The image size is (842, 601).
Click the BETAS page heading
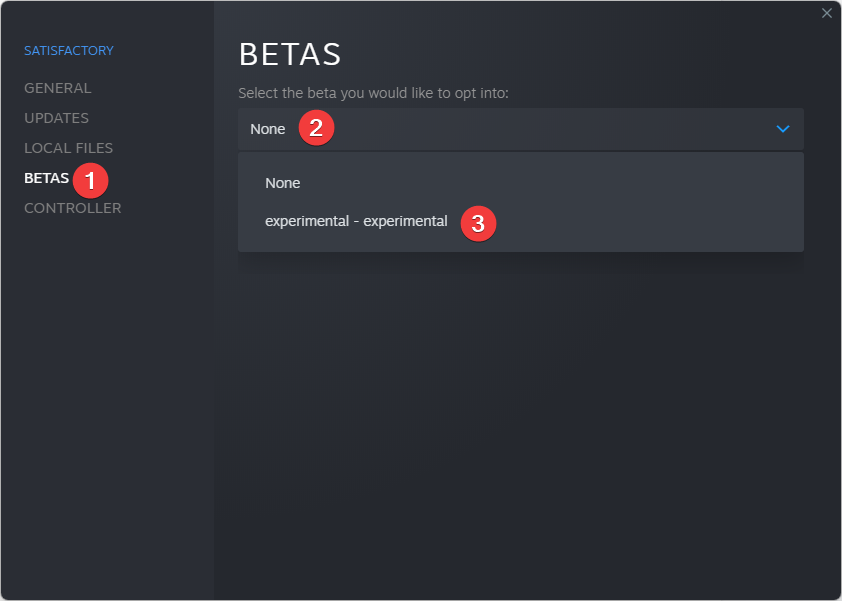[x=288, y=54]
